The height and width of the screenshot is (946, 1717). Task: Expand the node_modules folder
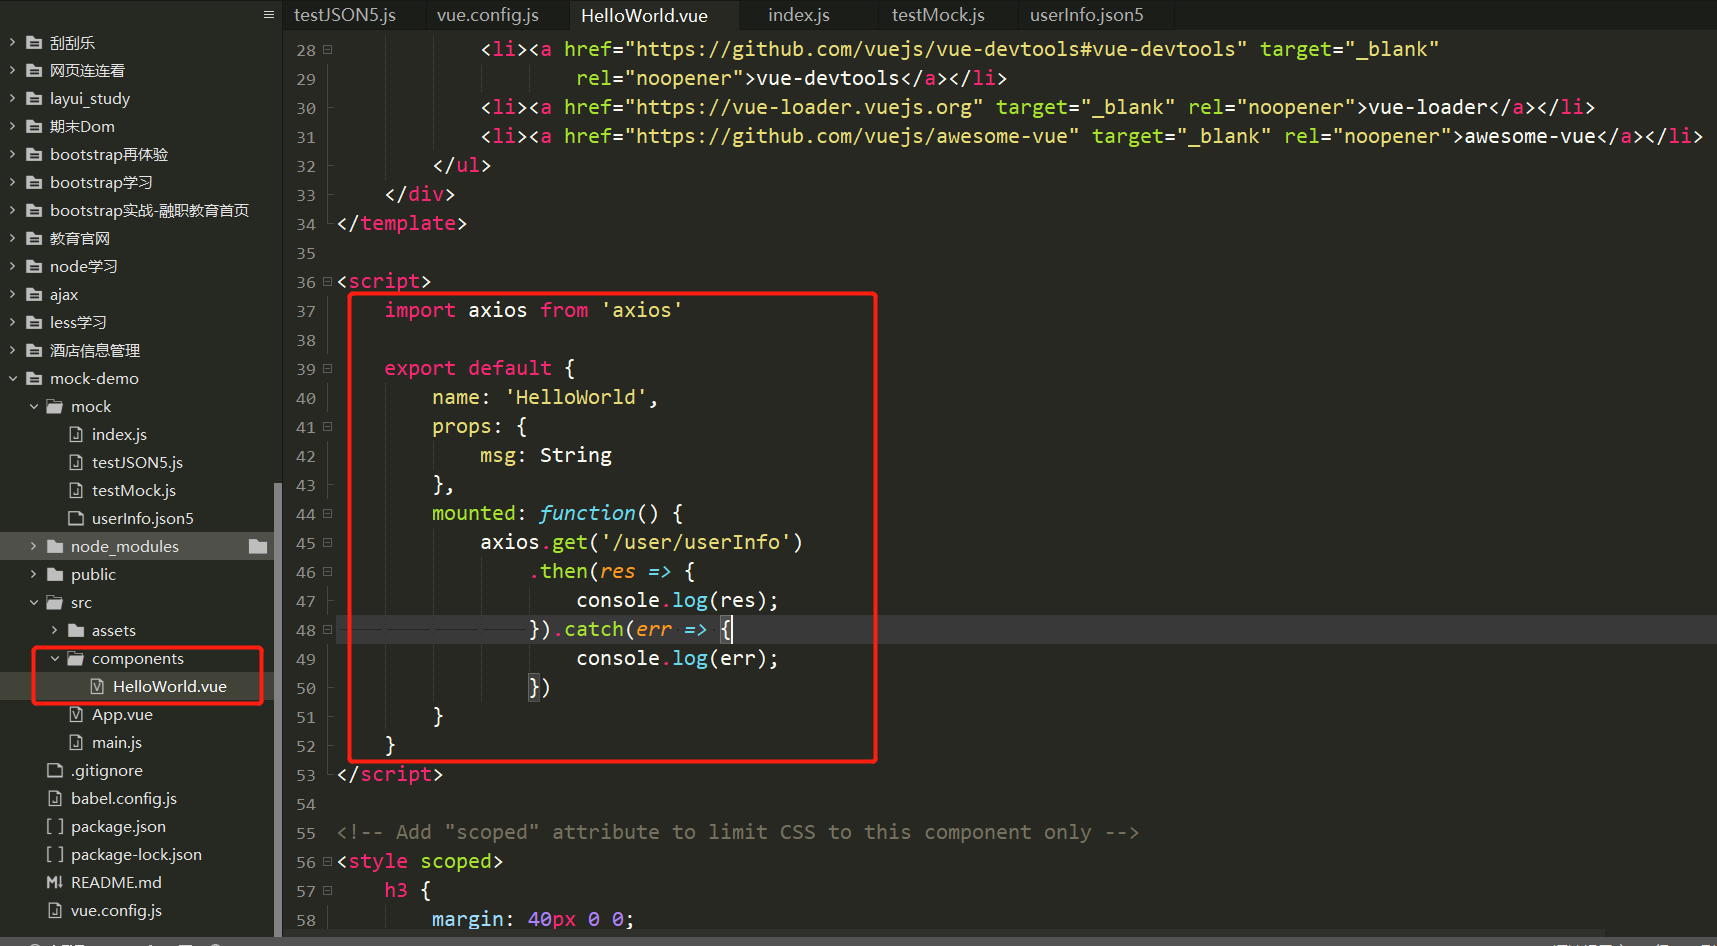point(34,547)
